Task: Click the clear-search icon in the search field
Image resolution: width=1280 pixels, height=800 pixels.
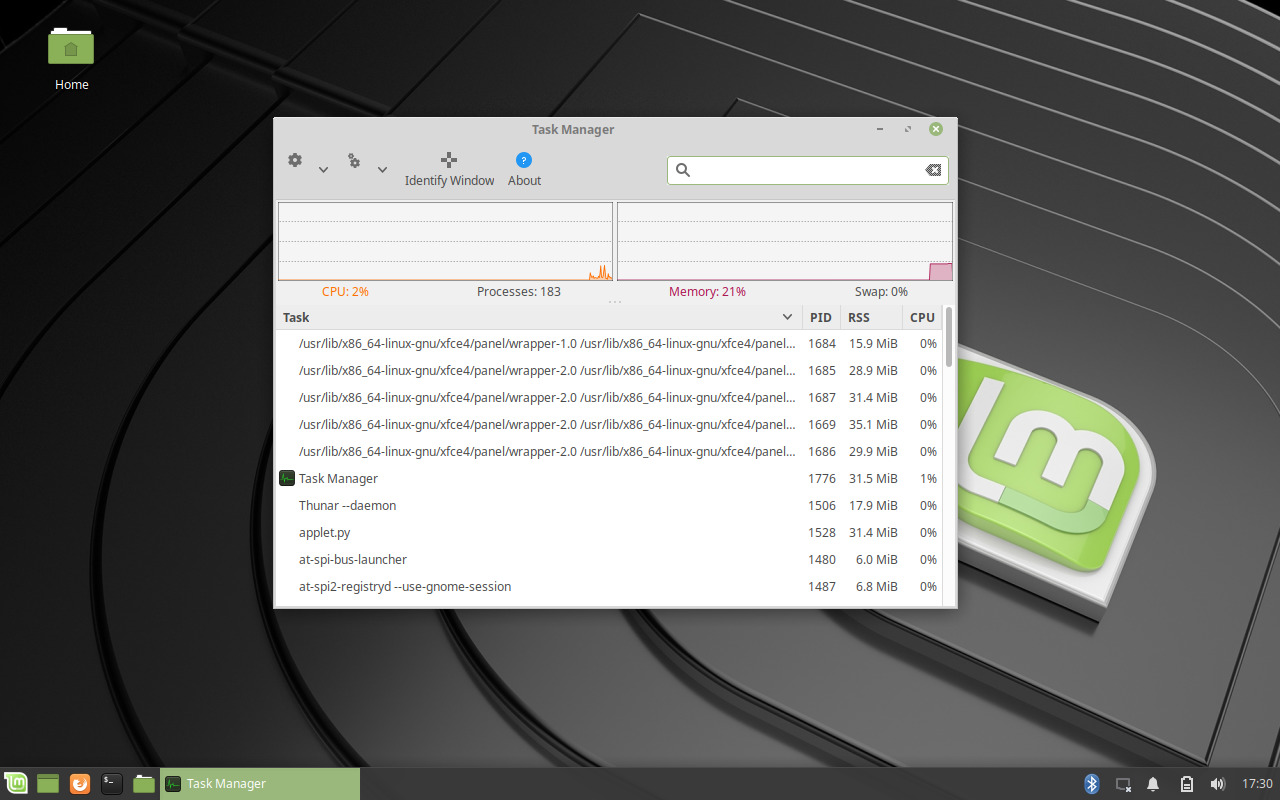Action: 933,170
